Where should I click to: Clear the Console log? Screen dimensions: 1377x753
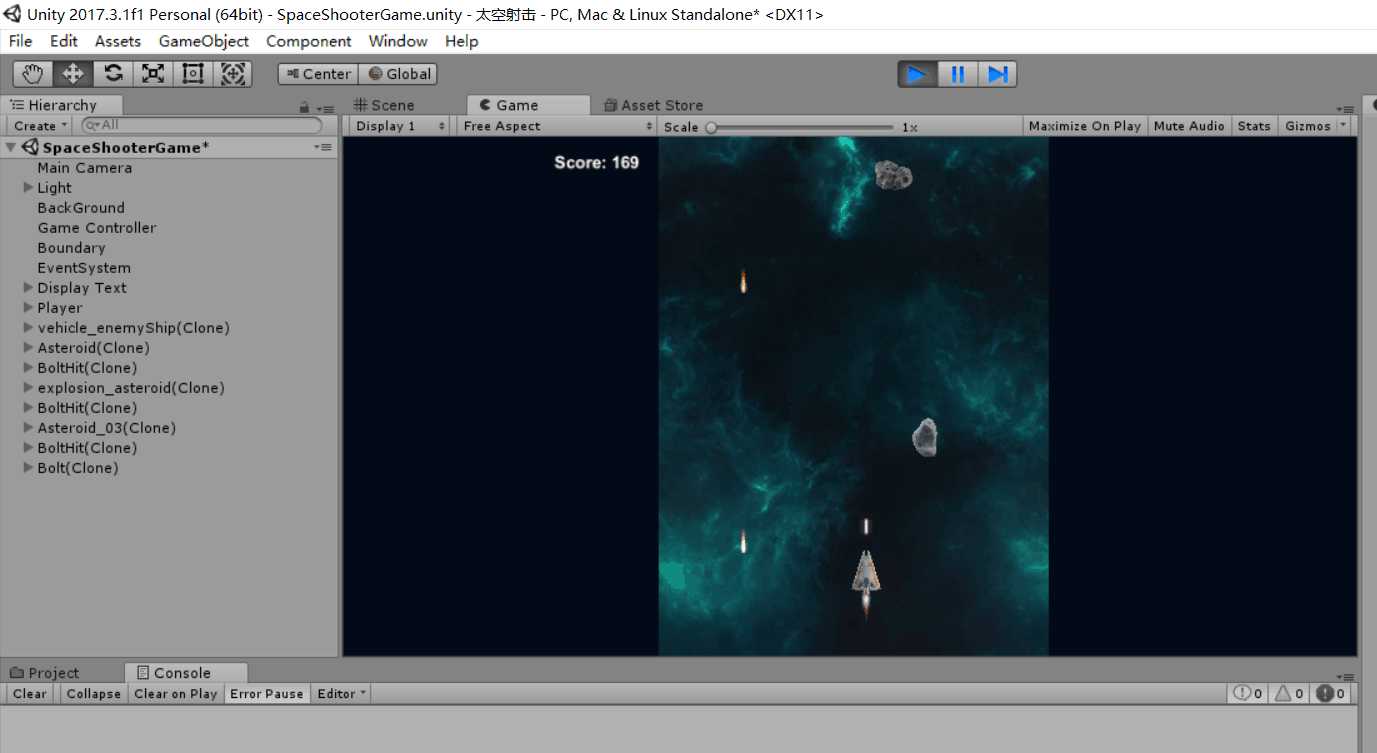tap(30, 693)
